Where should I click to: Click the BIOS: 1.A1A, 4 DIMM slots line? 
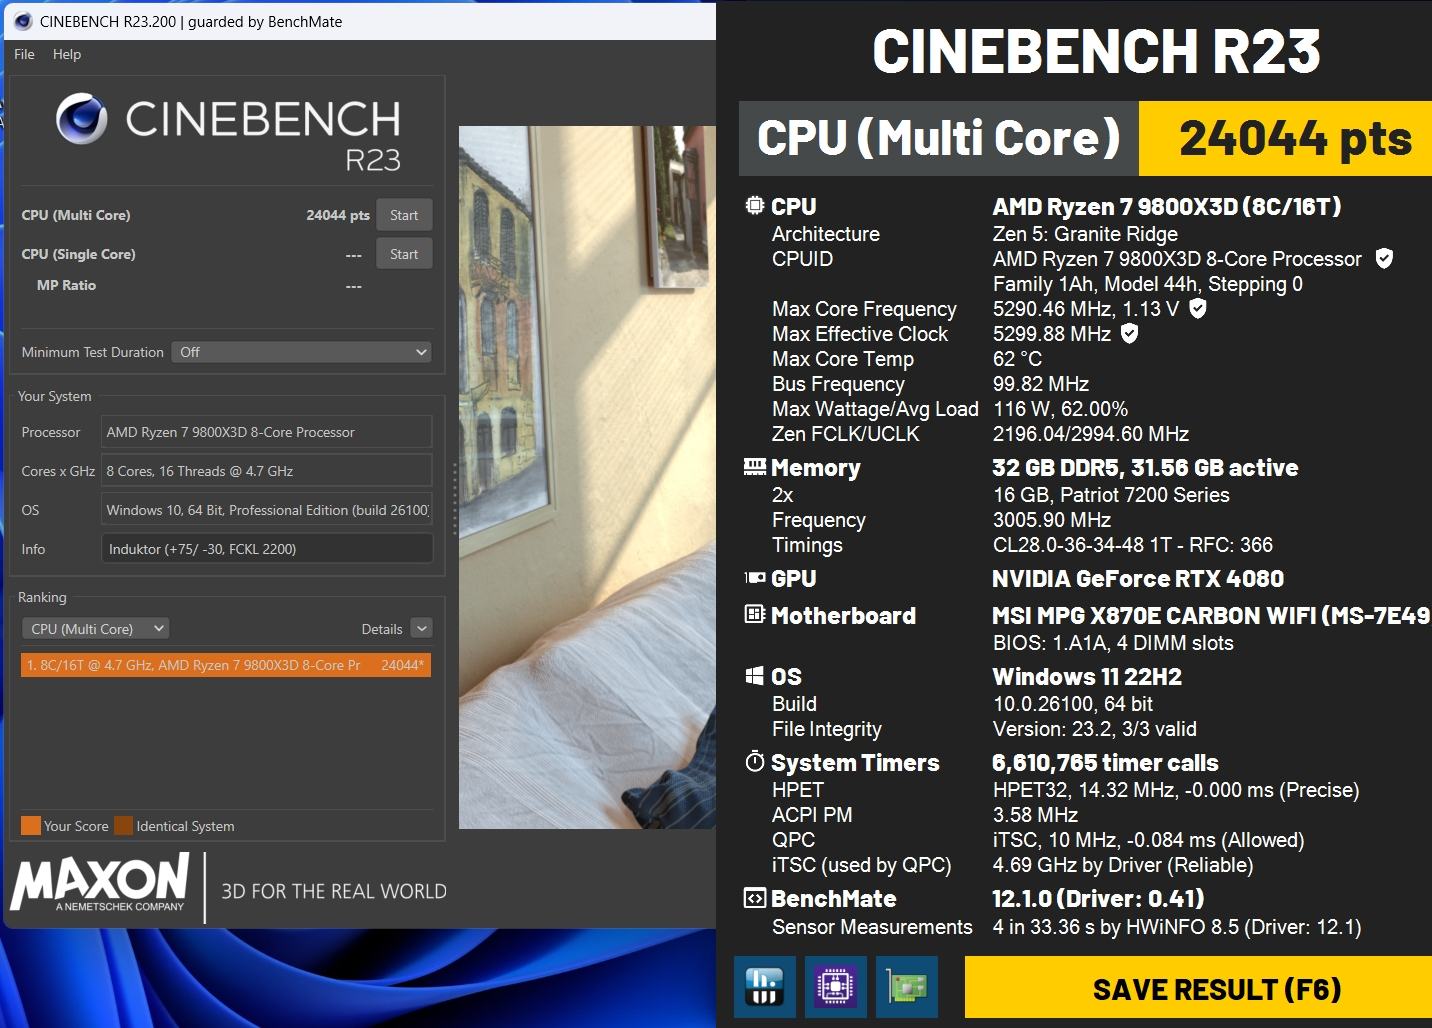(1113, 643)
